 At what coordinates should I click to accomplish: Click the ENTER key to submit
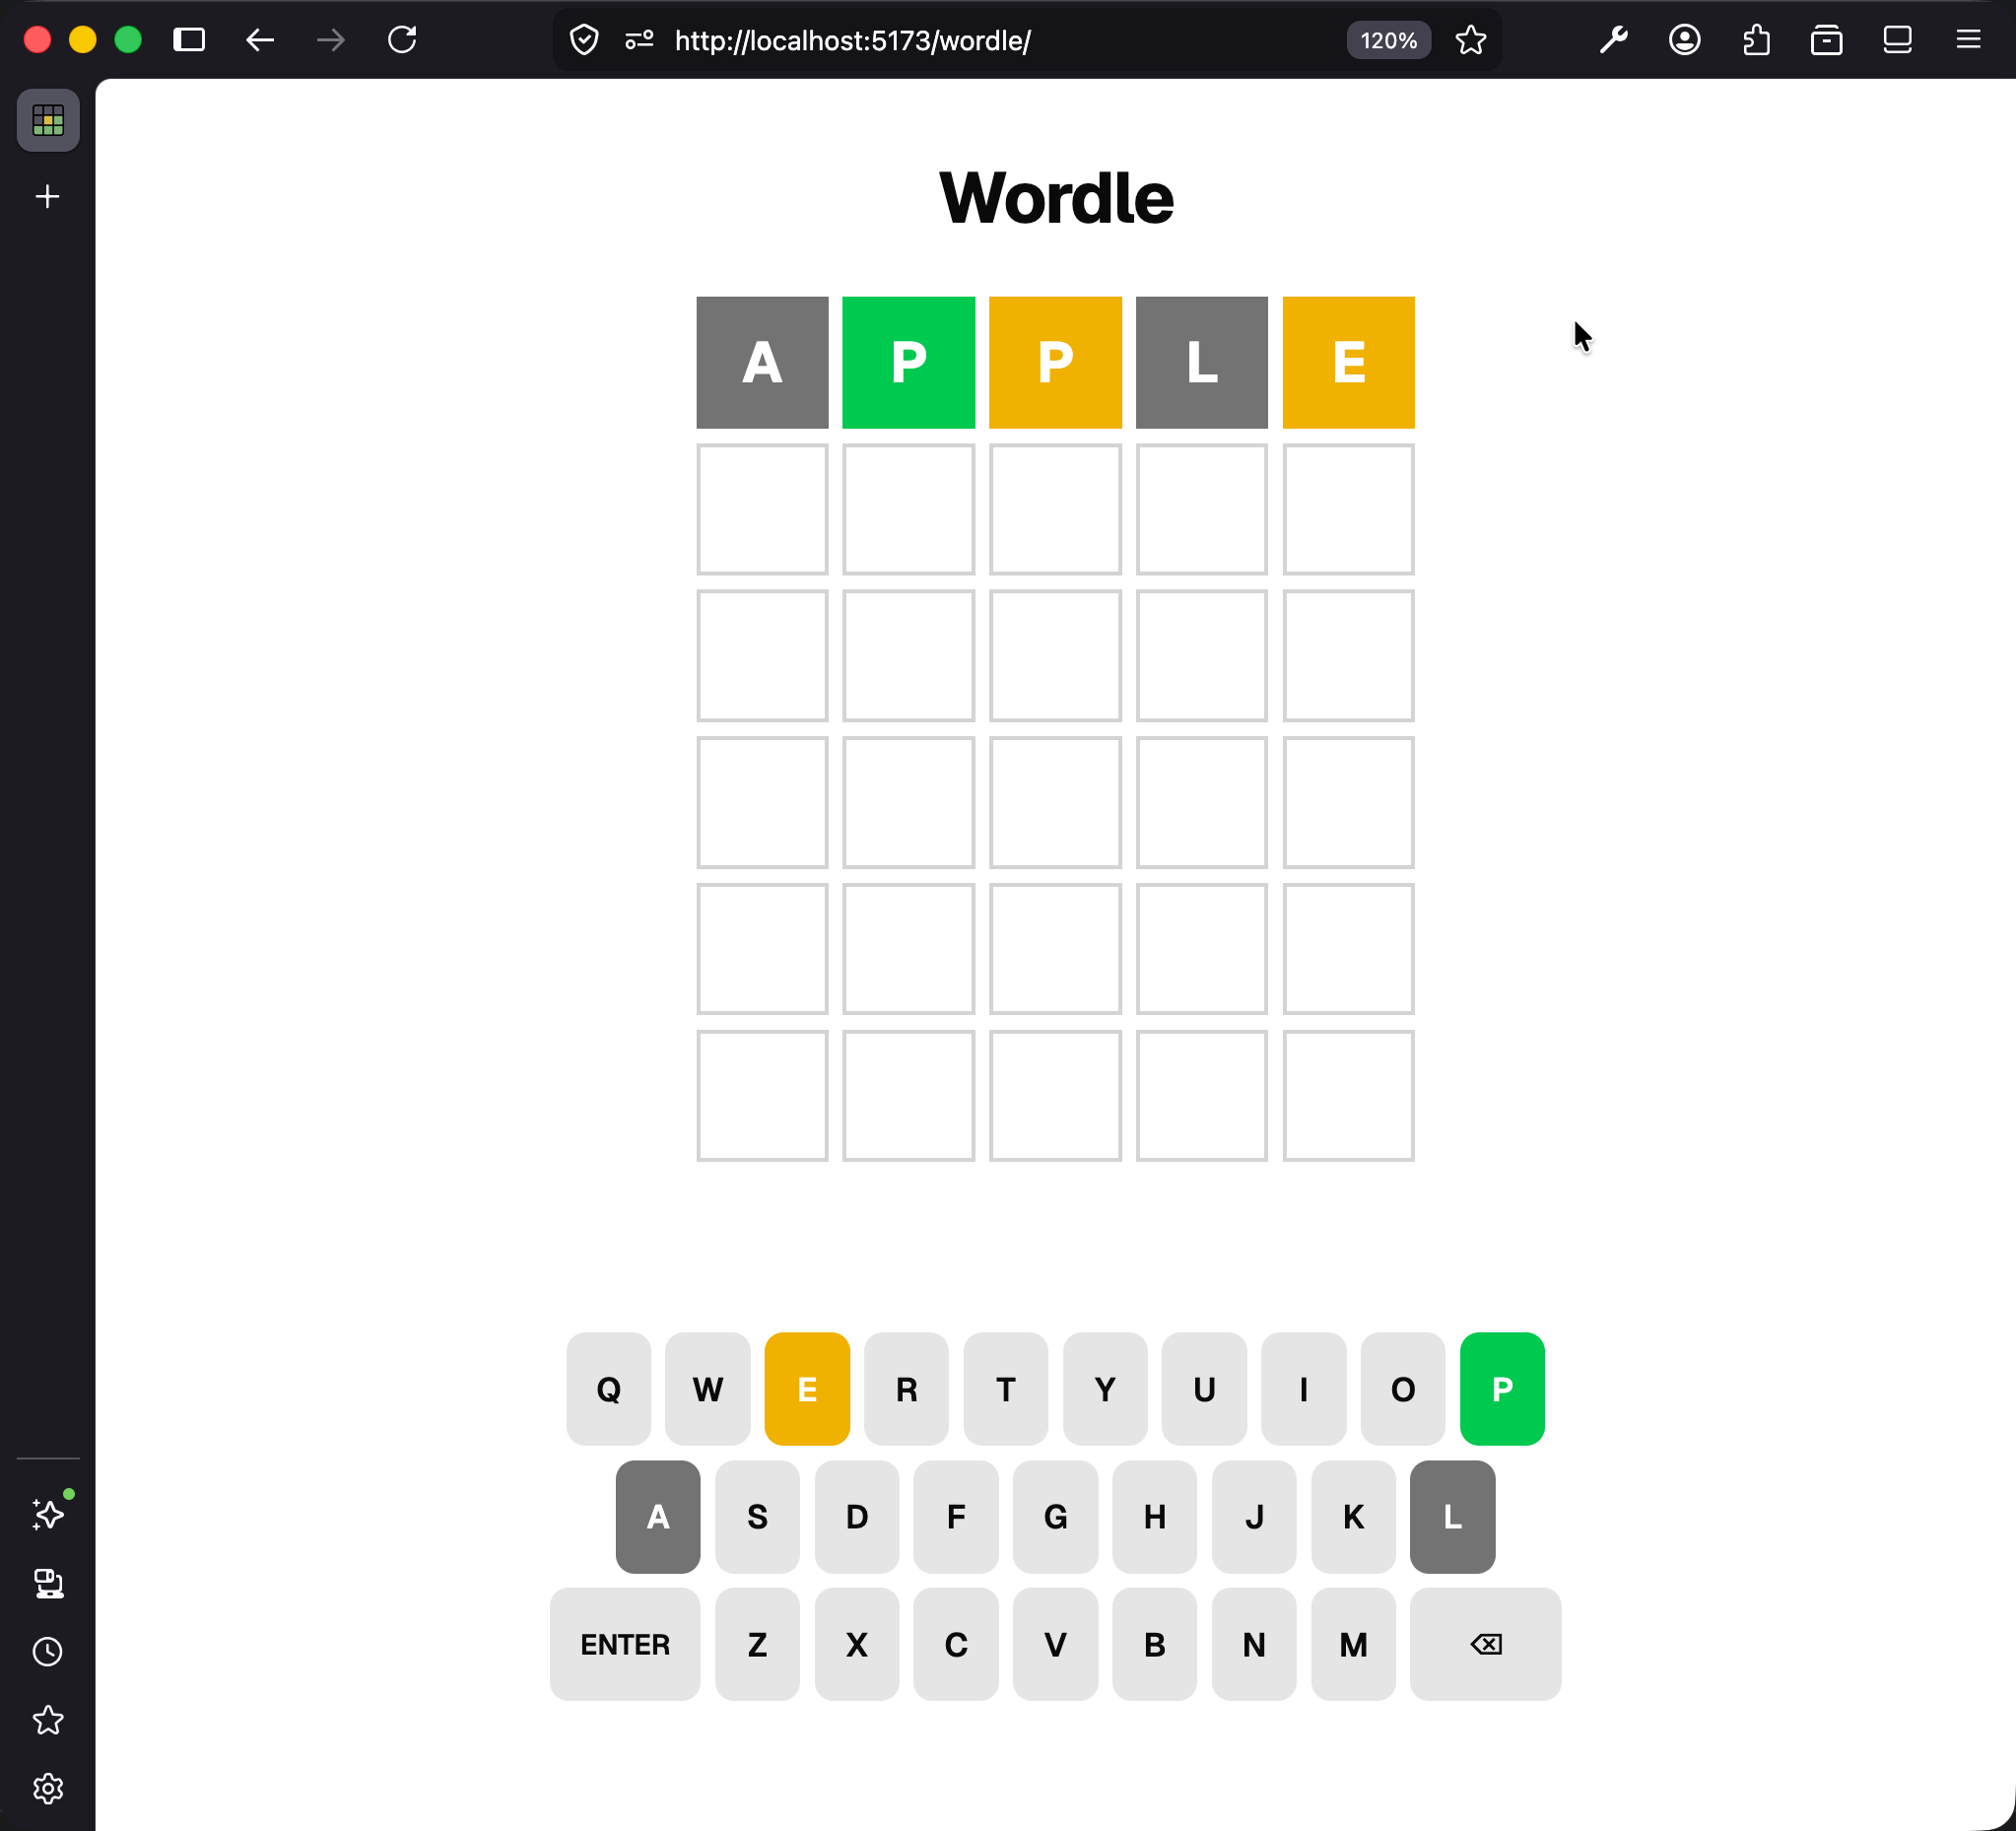point(625,1644)
